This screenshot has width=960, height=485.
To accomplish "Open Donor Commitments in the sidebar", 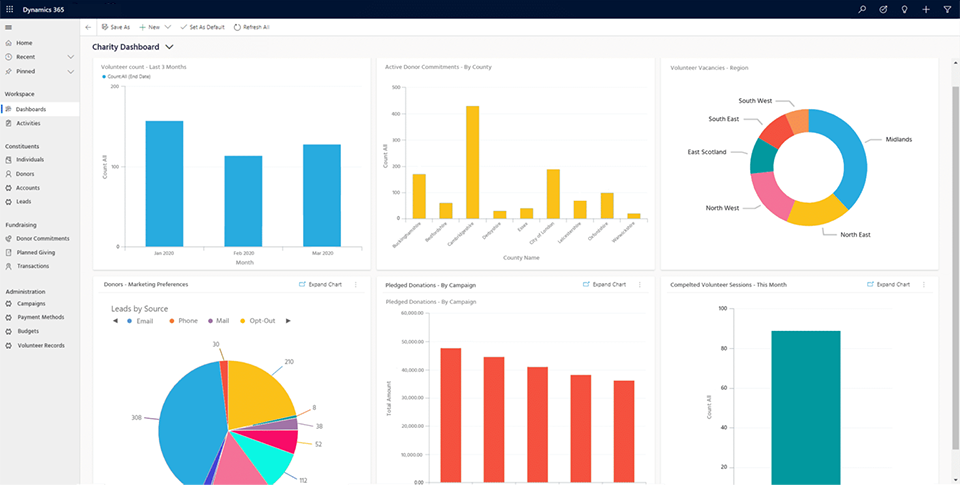I will (42, 239).
